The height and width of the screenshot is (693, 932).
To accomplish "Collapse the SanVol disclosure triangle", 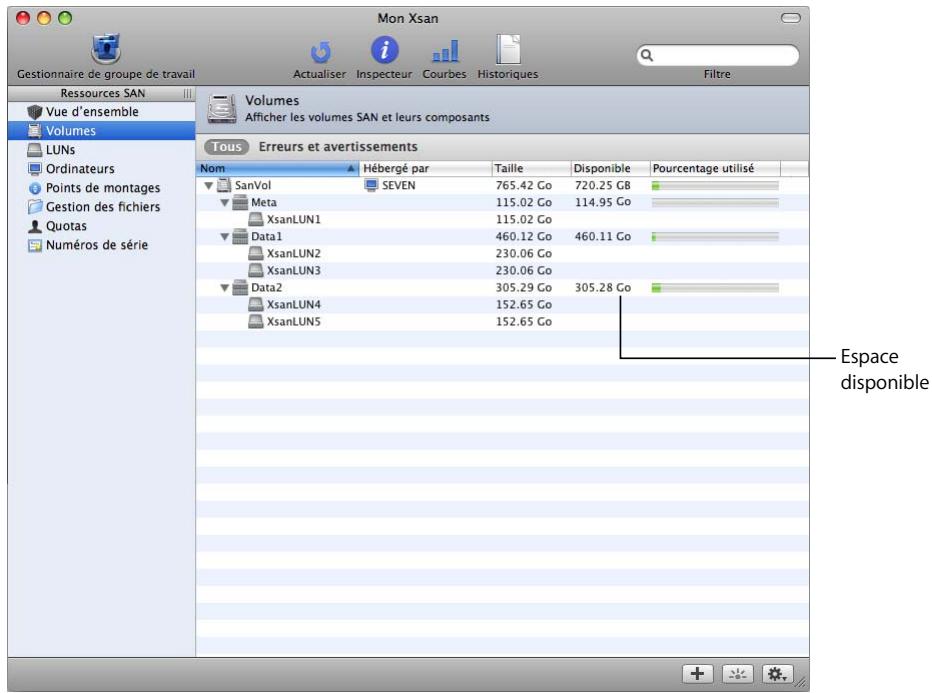I will click(209, 185).
